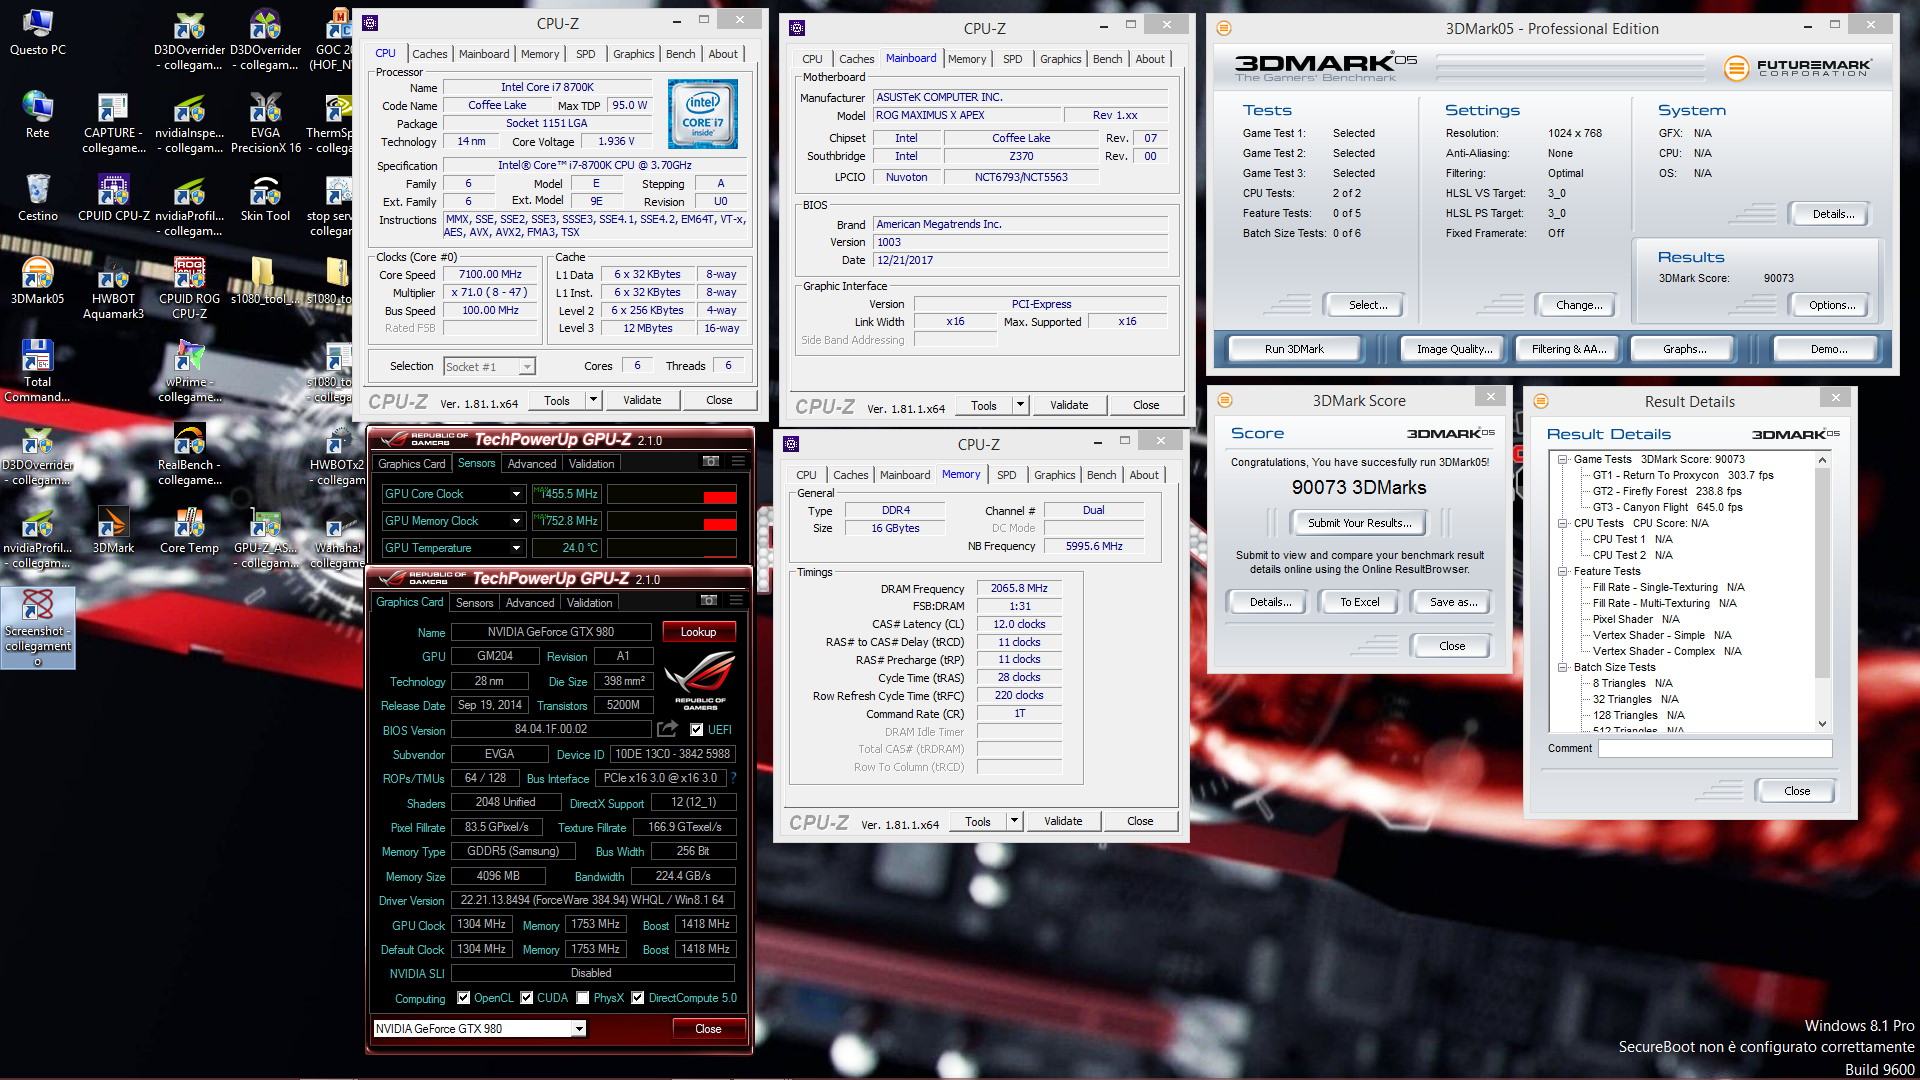Toggle the PhysX checkbox

click(583, 998)
